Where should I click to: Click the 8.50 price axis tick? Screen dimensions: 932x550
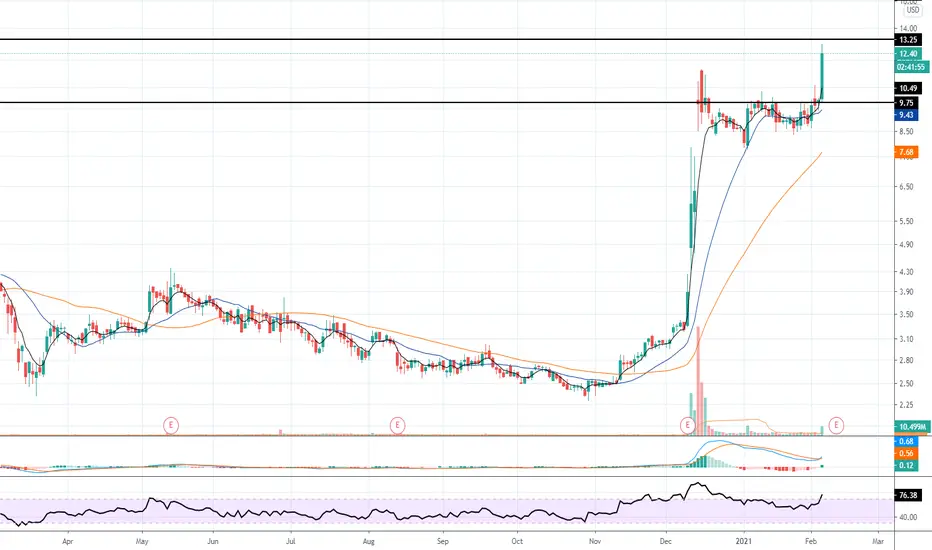906,131
